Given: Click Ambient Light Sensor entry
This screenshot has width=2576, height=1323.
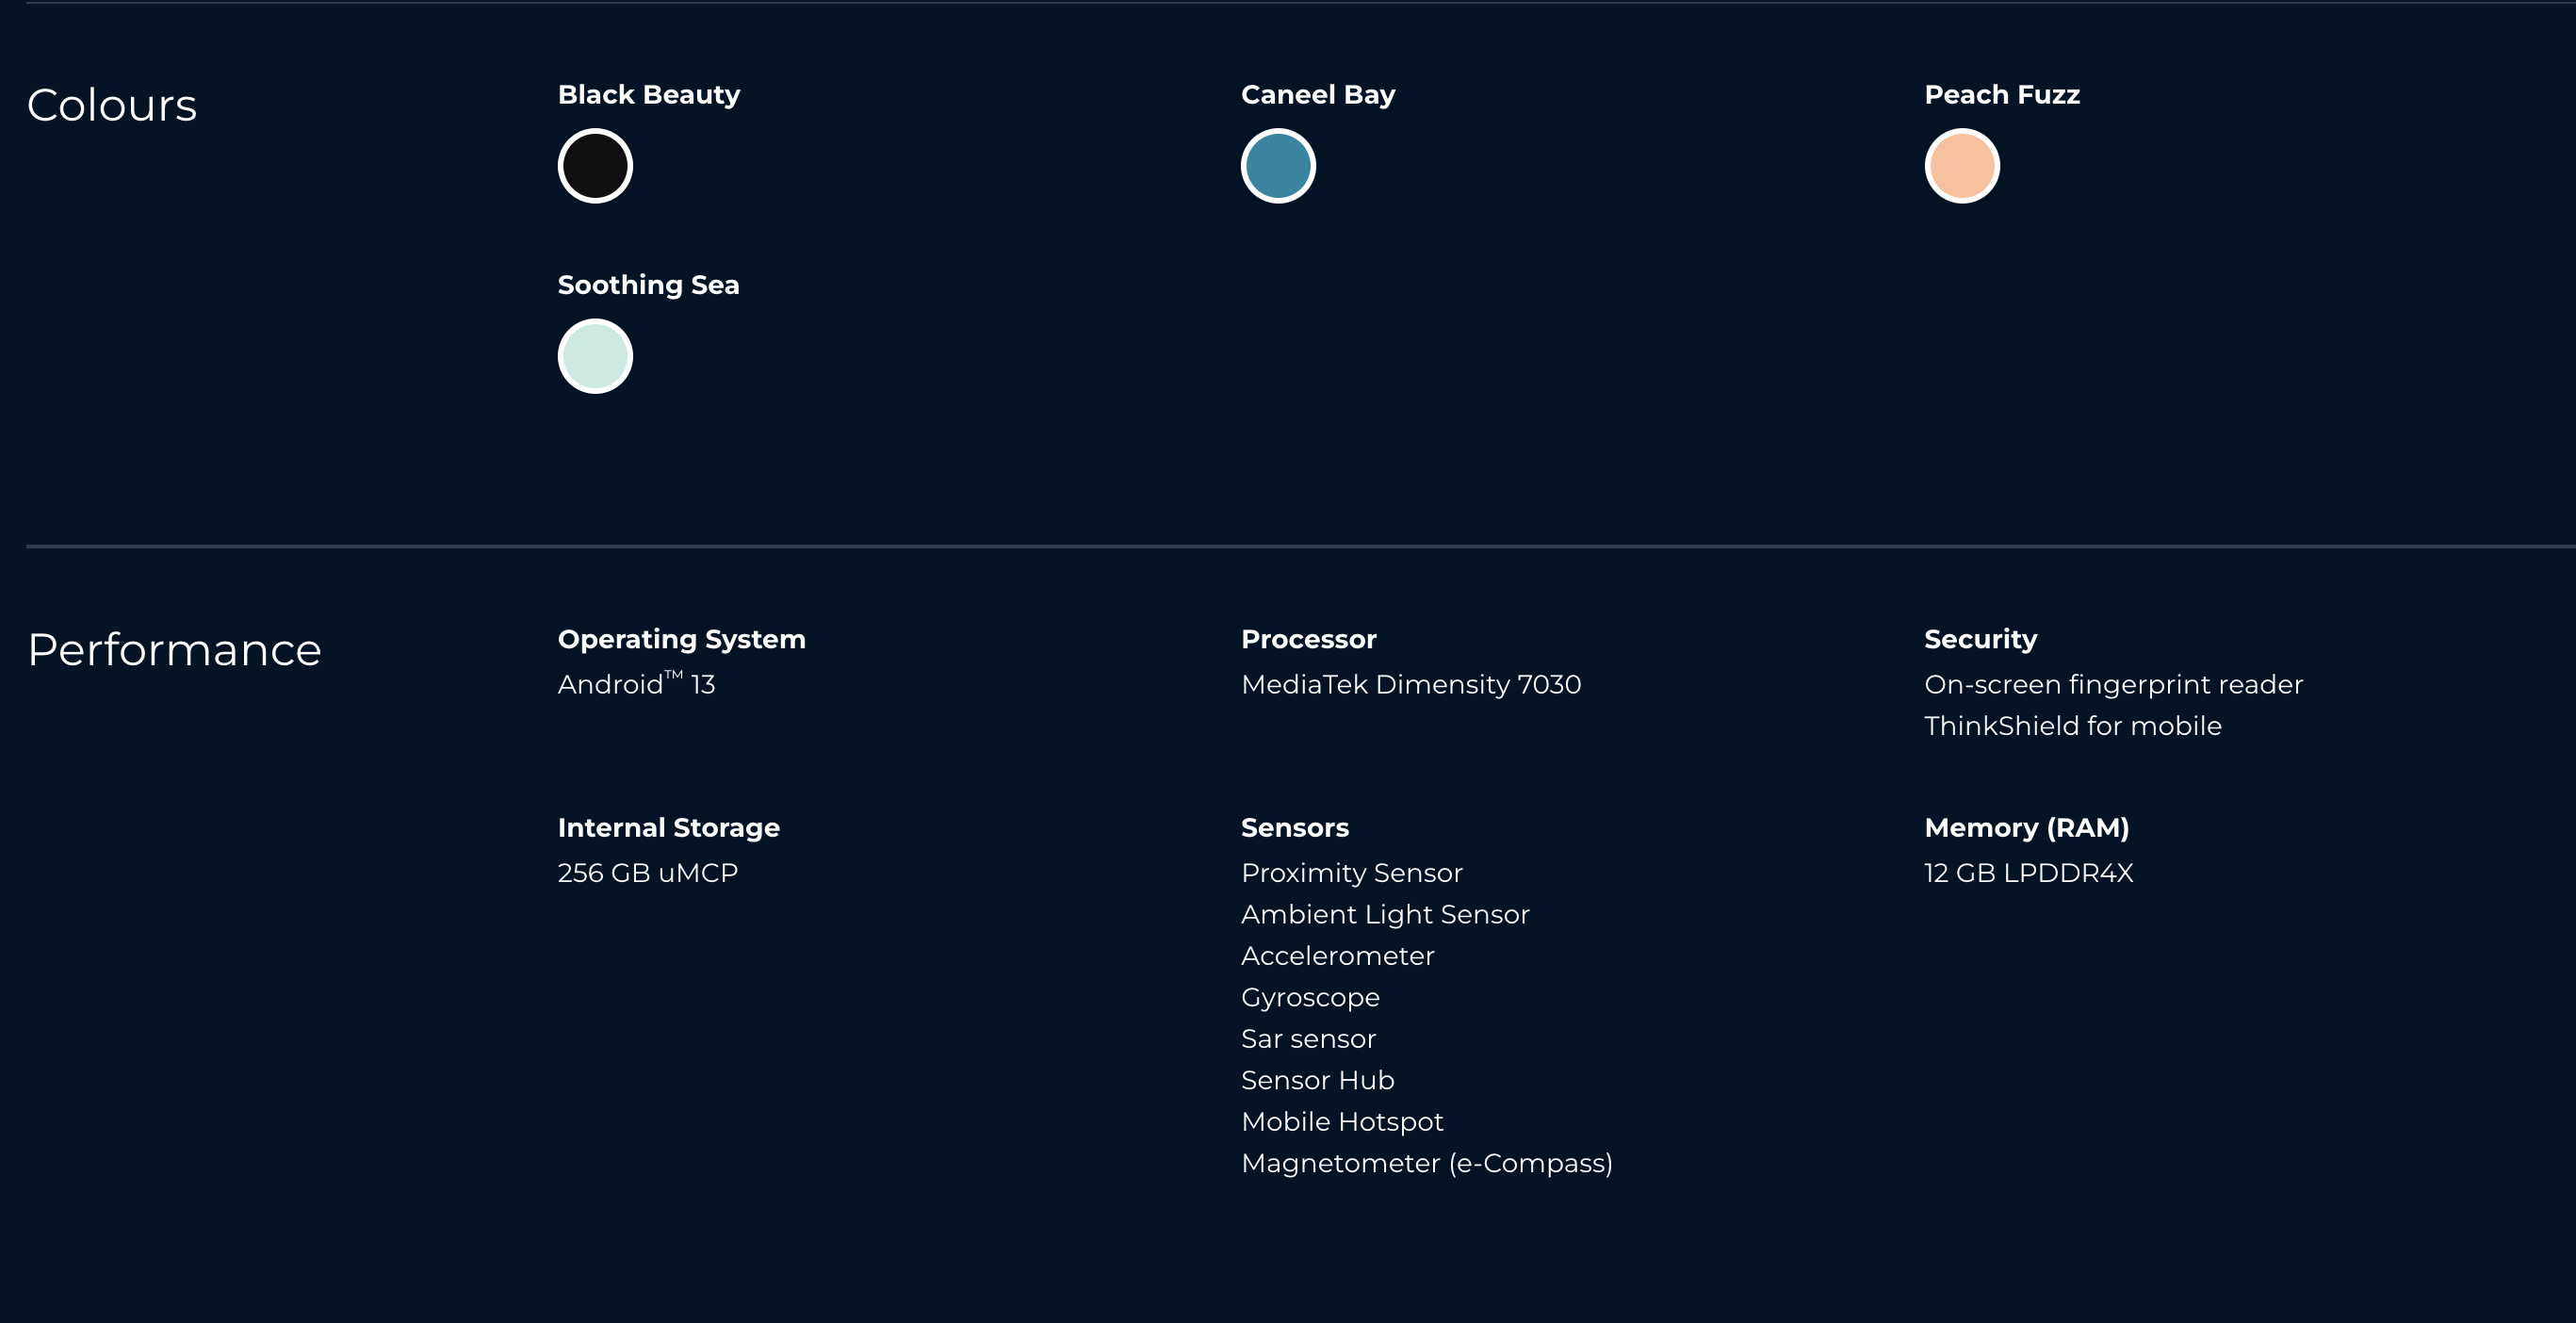Looking at the screenshot, I should 1385,915.
